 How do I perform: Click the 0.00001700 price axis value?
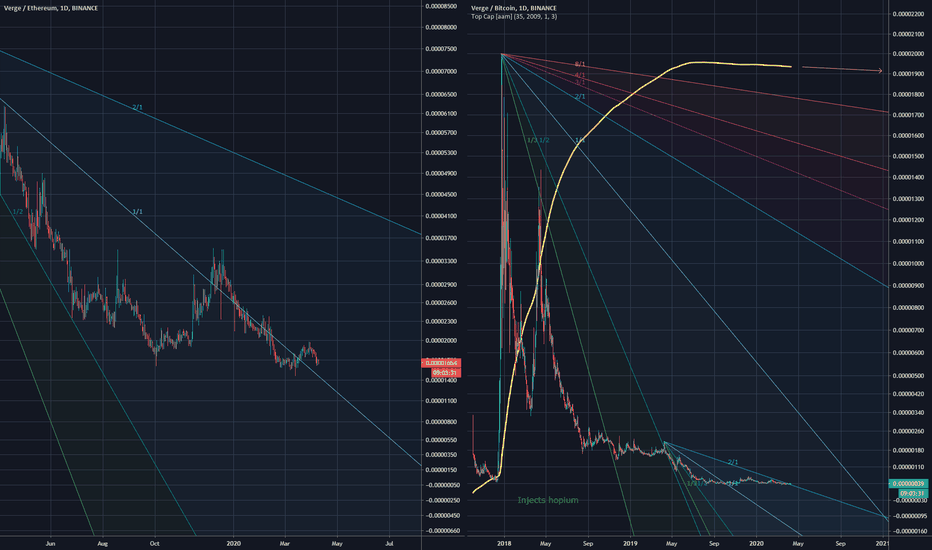(909, 115)
